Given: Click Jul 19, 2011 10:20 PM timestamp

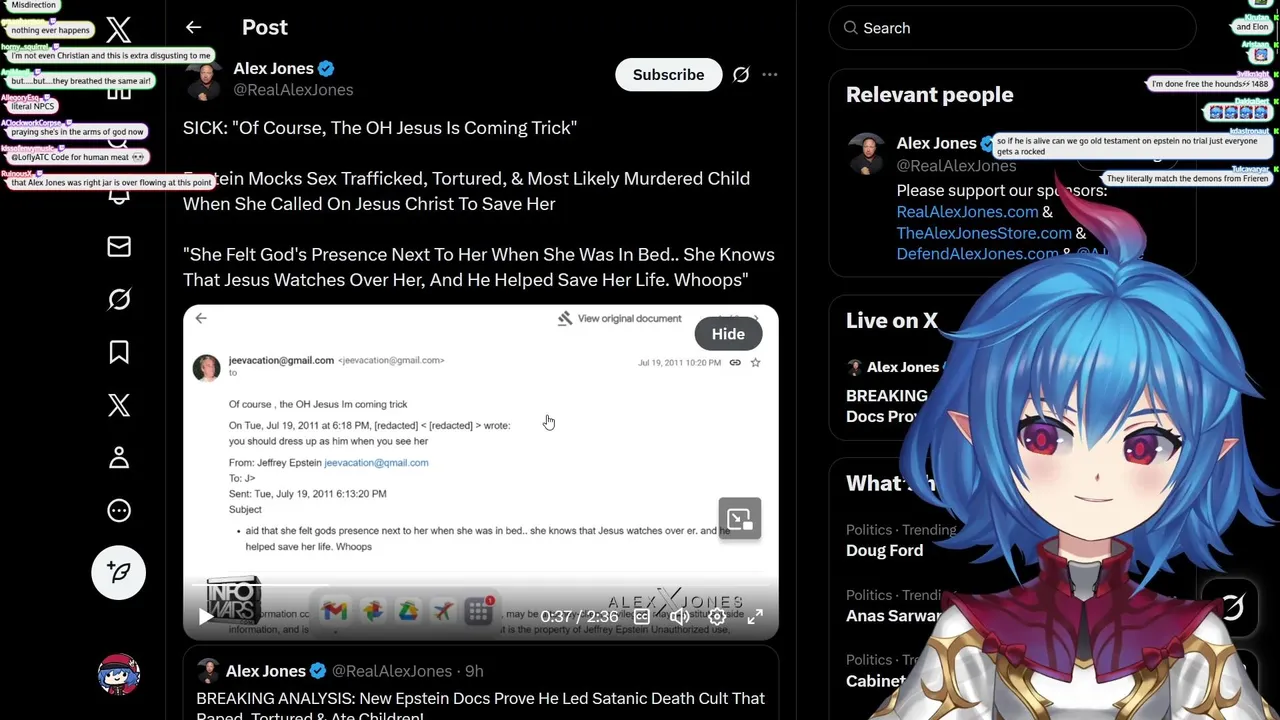Looking at the screenshot, I should pyautogui.click(x=679, y=362).
